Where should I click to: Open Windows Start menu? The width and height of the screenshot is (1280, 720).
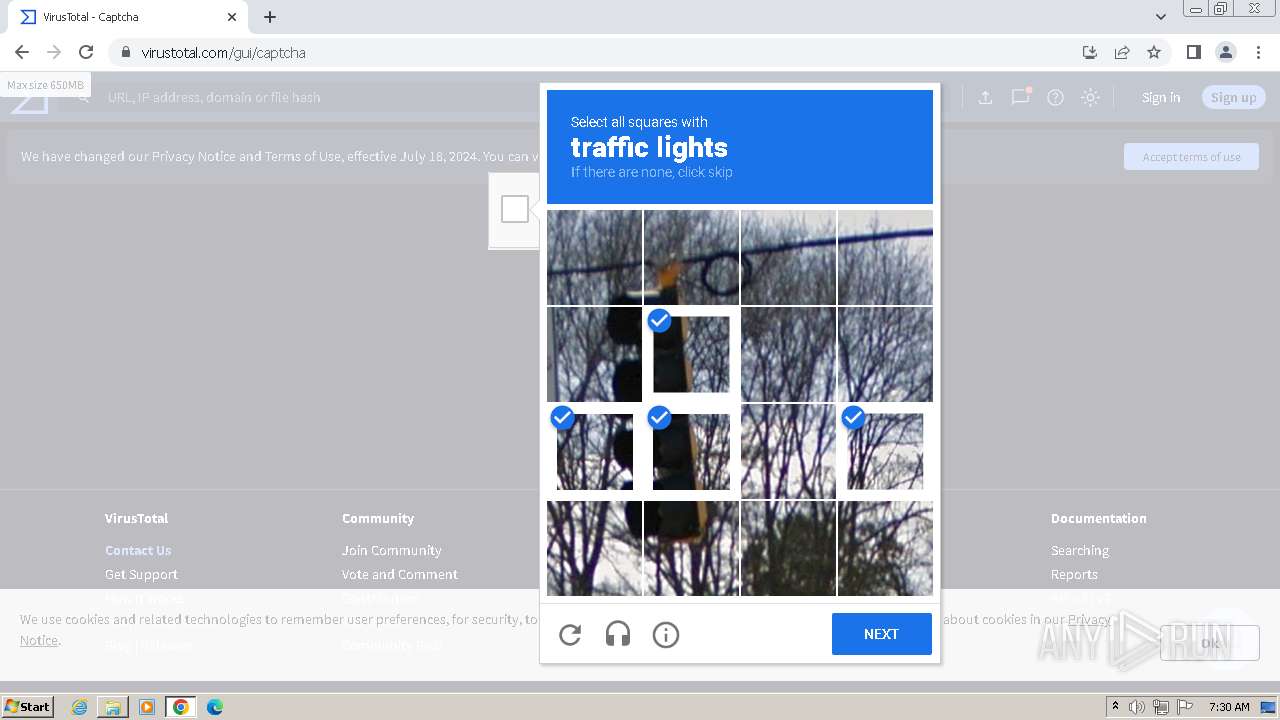(28, 706)
